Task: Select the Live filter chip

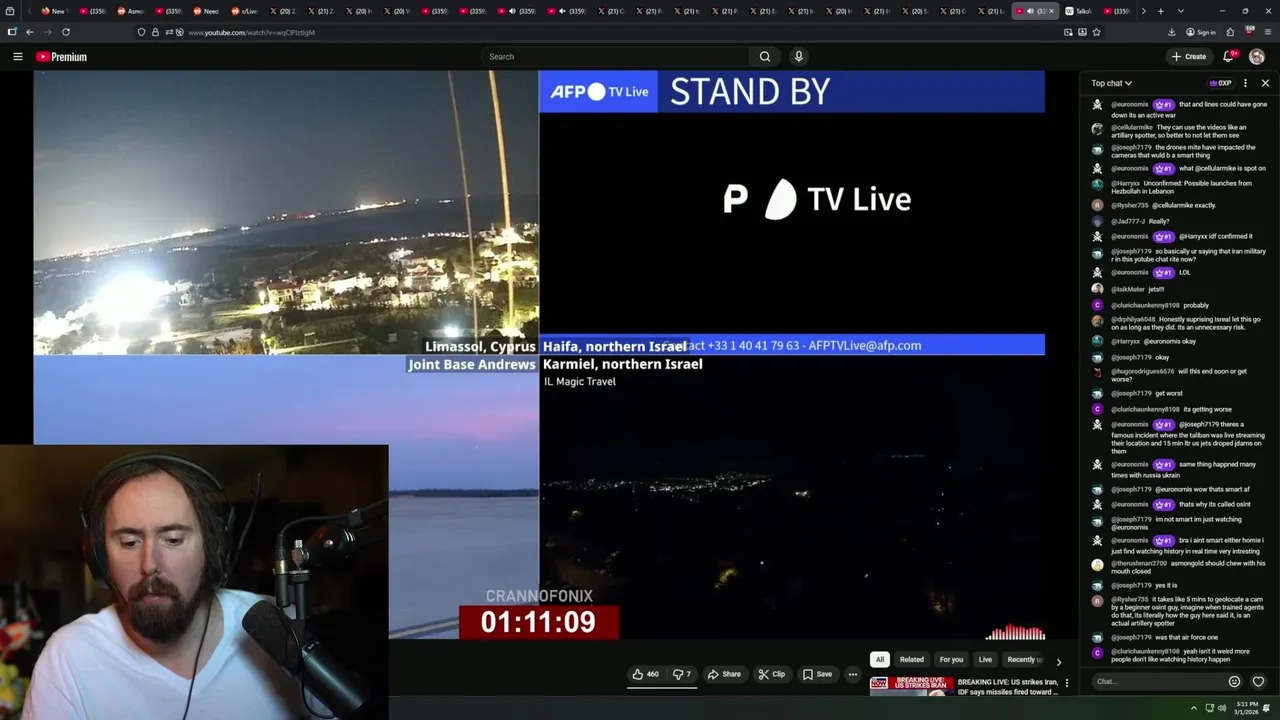Action: pos(985,660)
